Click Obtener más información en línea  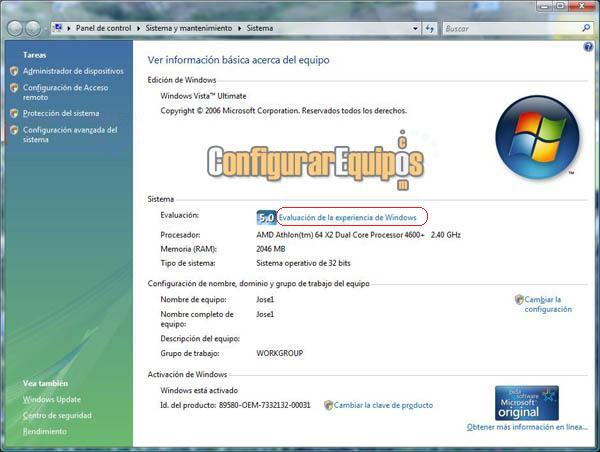click(x=527, y=427)
